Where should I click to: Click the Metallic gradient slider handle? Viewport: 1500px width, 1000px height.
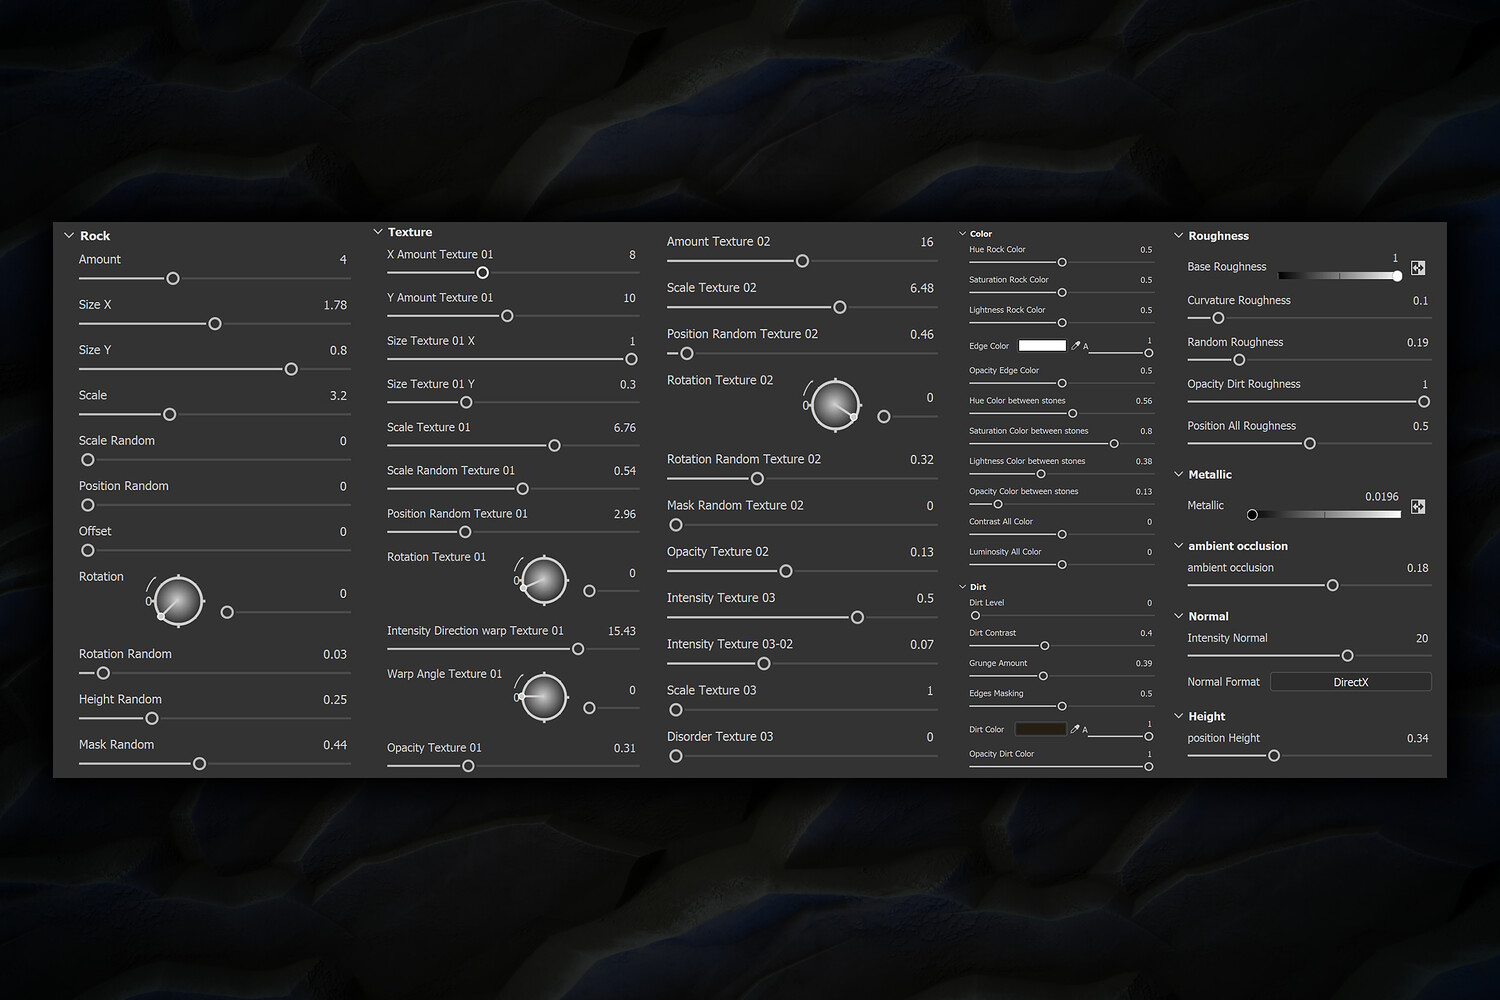click(x=1252, y=515)
